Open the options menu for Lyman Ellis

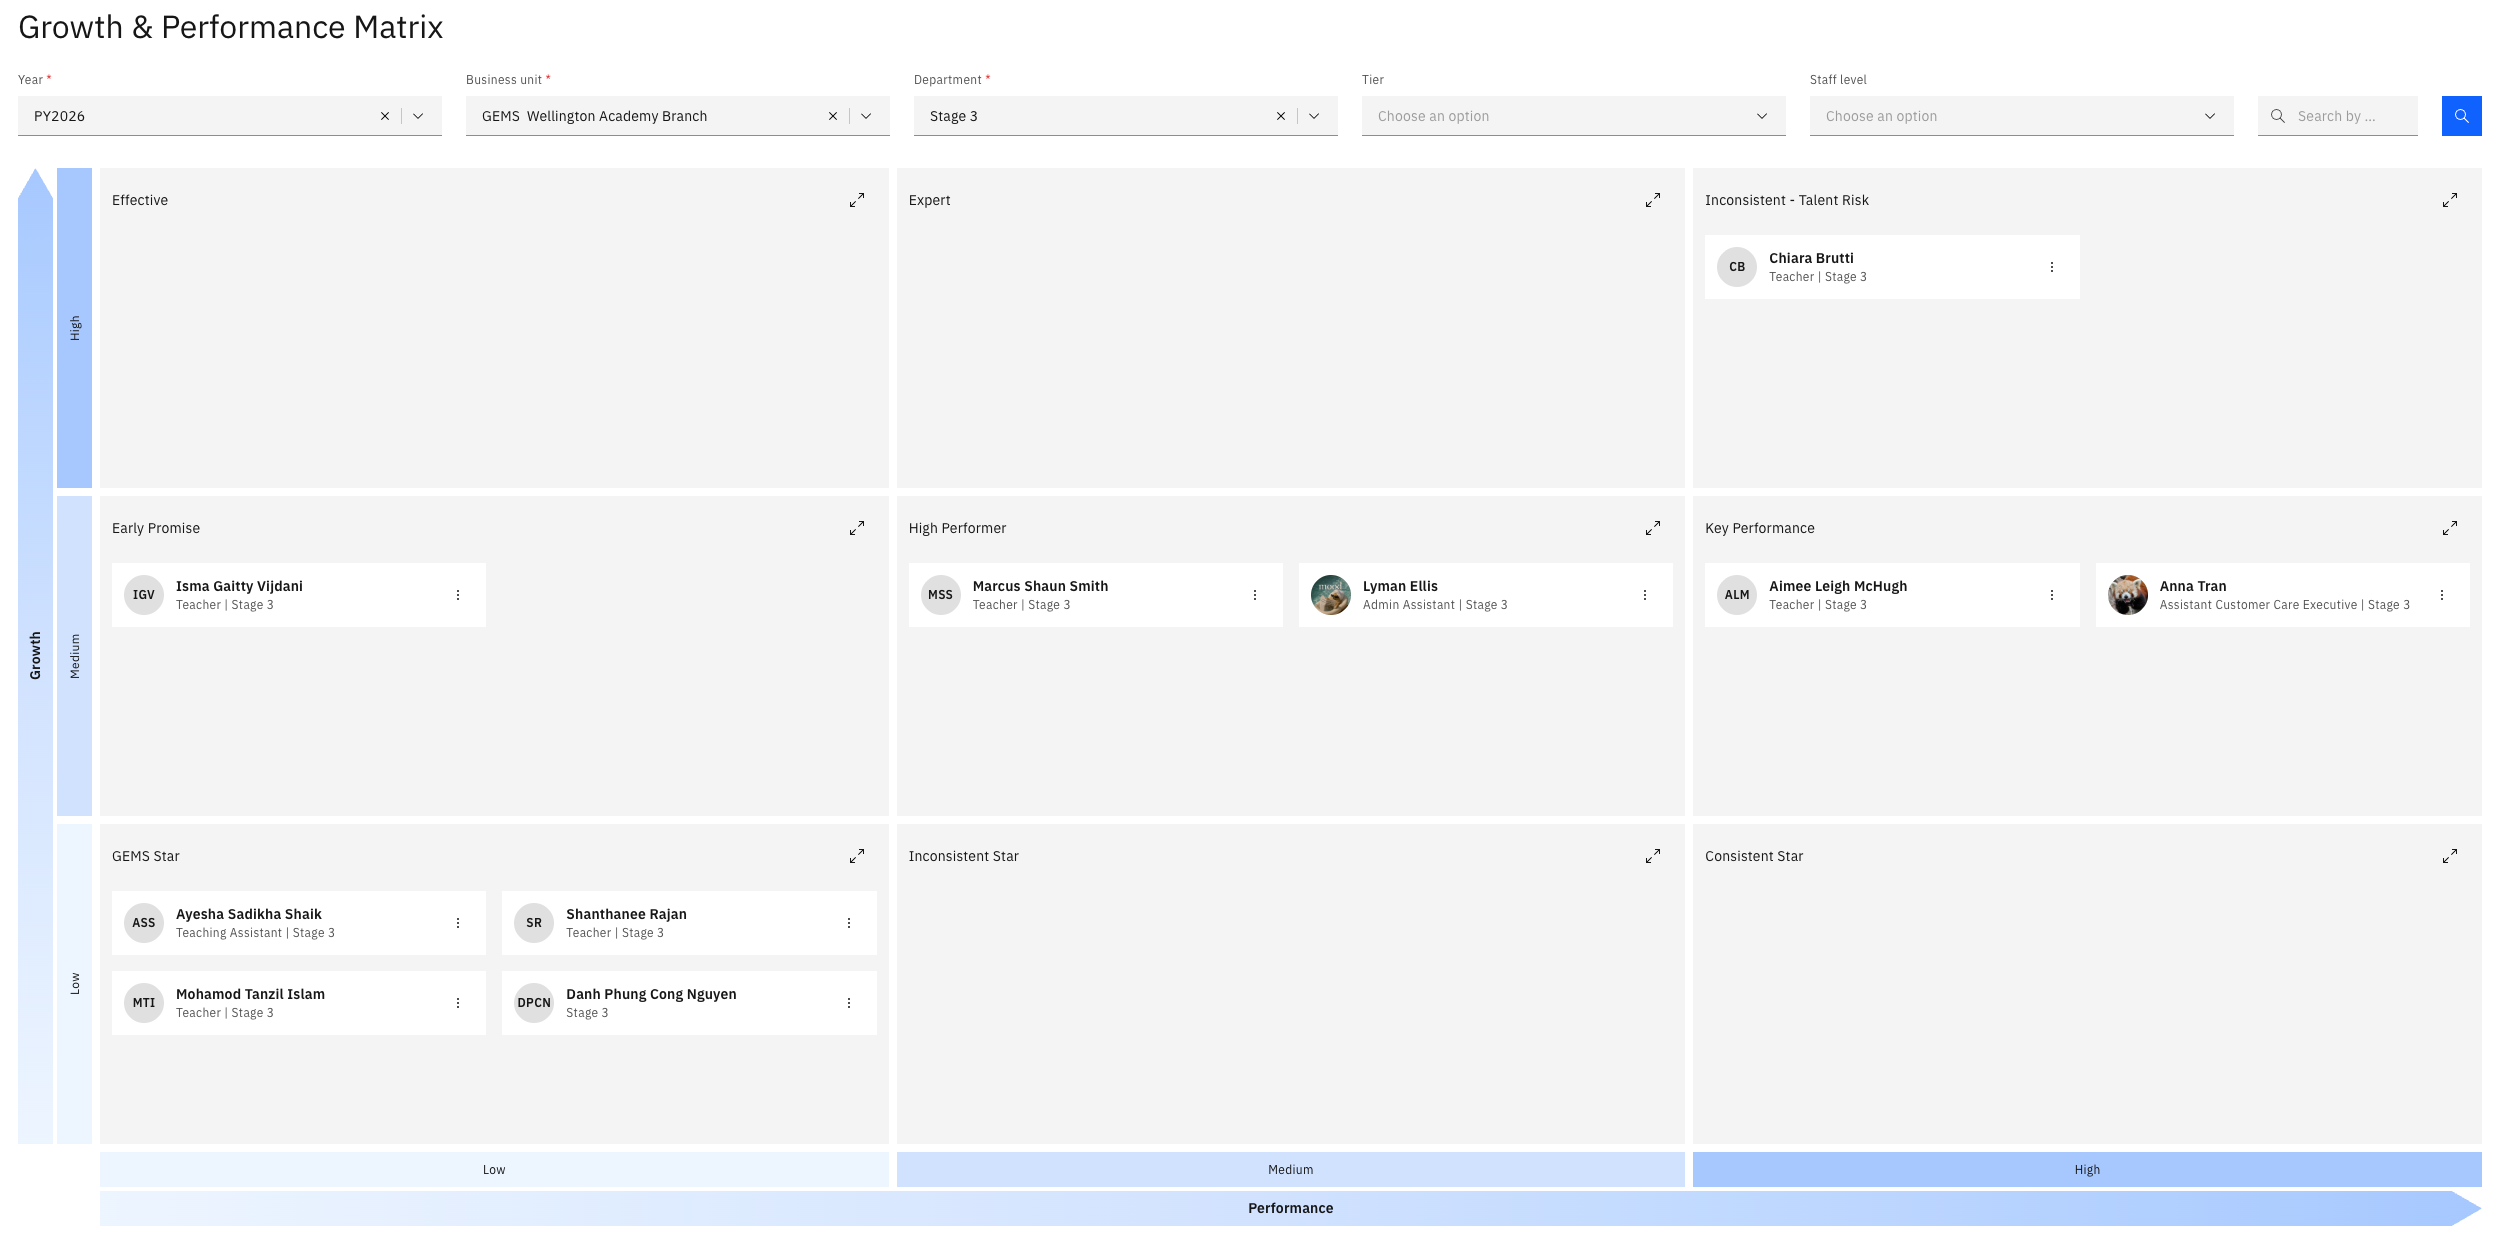1645,595
